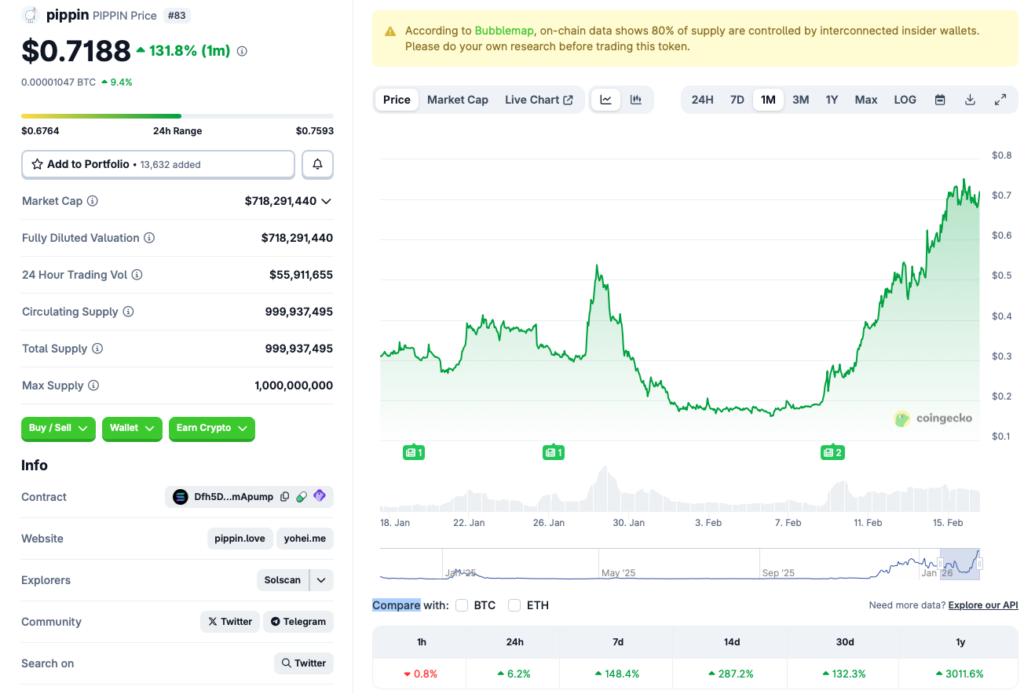Select the 7D timeframe

coord(737,99)
